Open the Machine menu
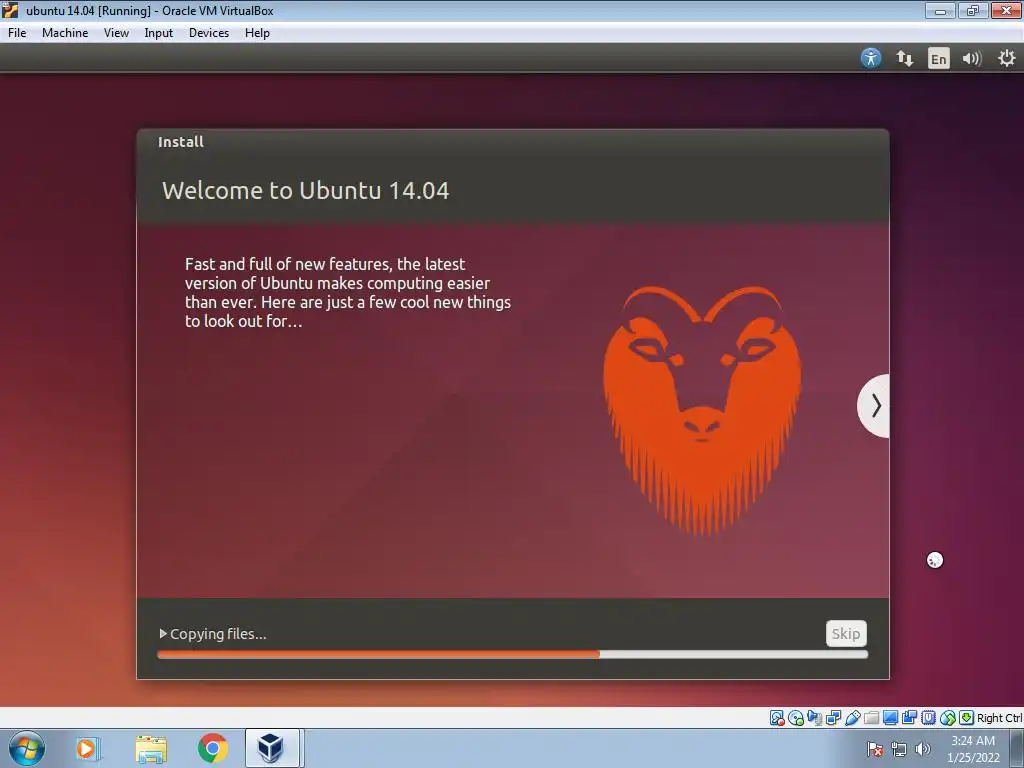Image resolution: width=1024 pixels, height=768 pixels. click(x=65, y=33)
